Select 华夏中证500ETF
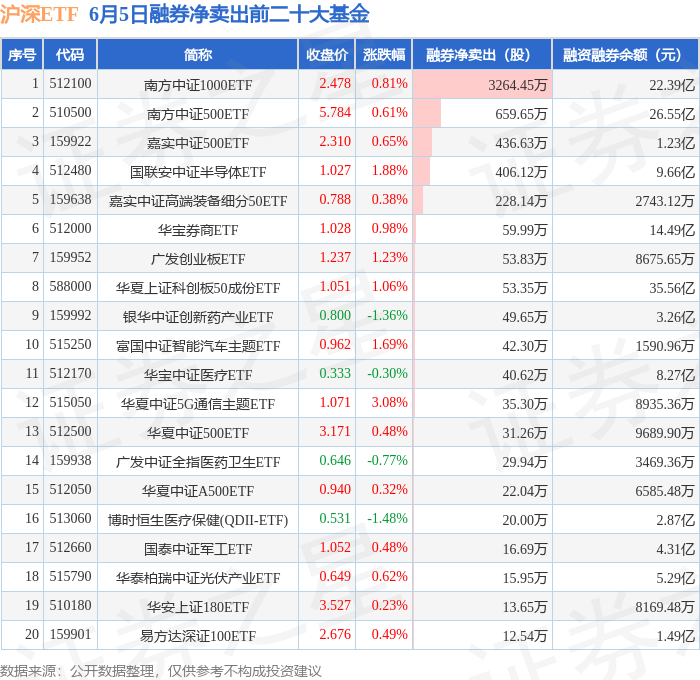 (x=198, y=433)
